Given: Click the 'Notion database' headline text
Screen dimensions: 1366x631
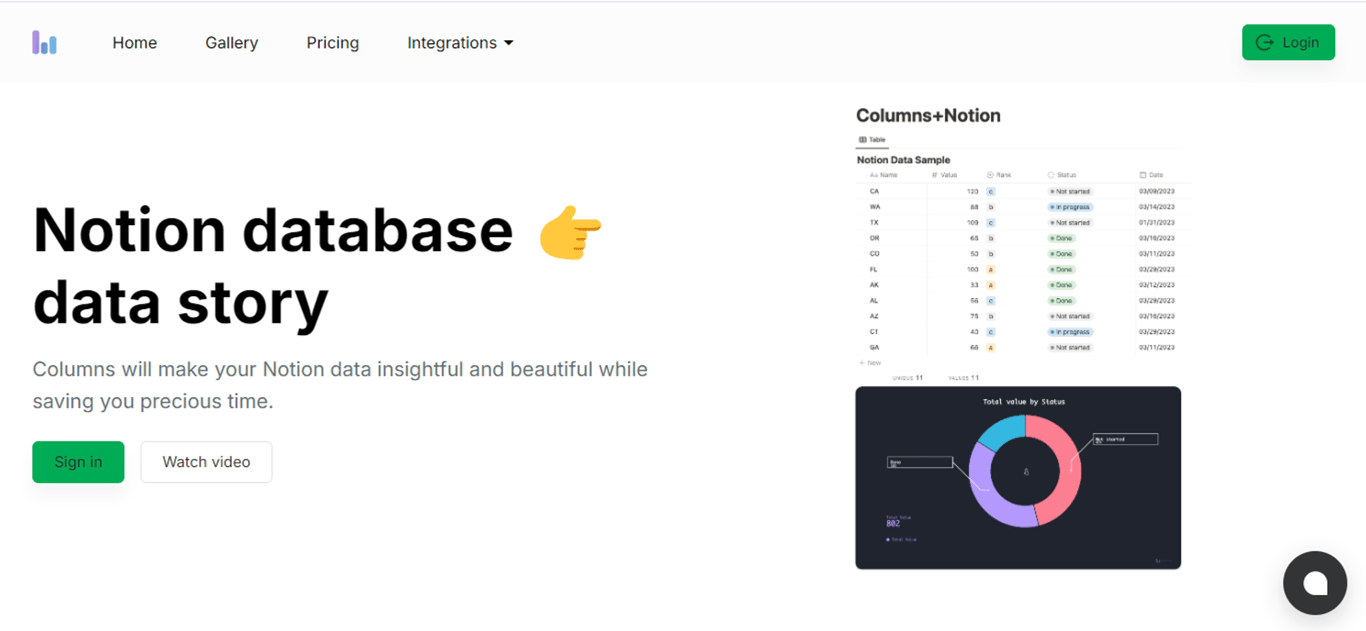Looking at the screenshot, I should click(273, 230).
